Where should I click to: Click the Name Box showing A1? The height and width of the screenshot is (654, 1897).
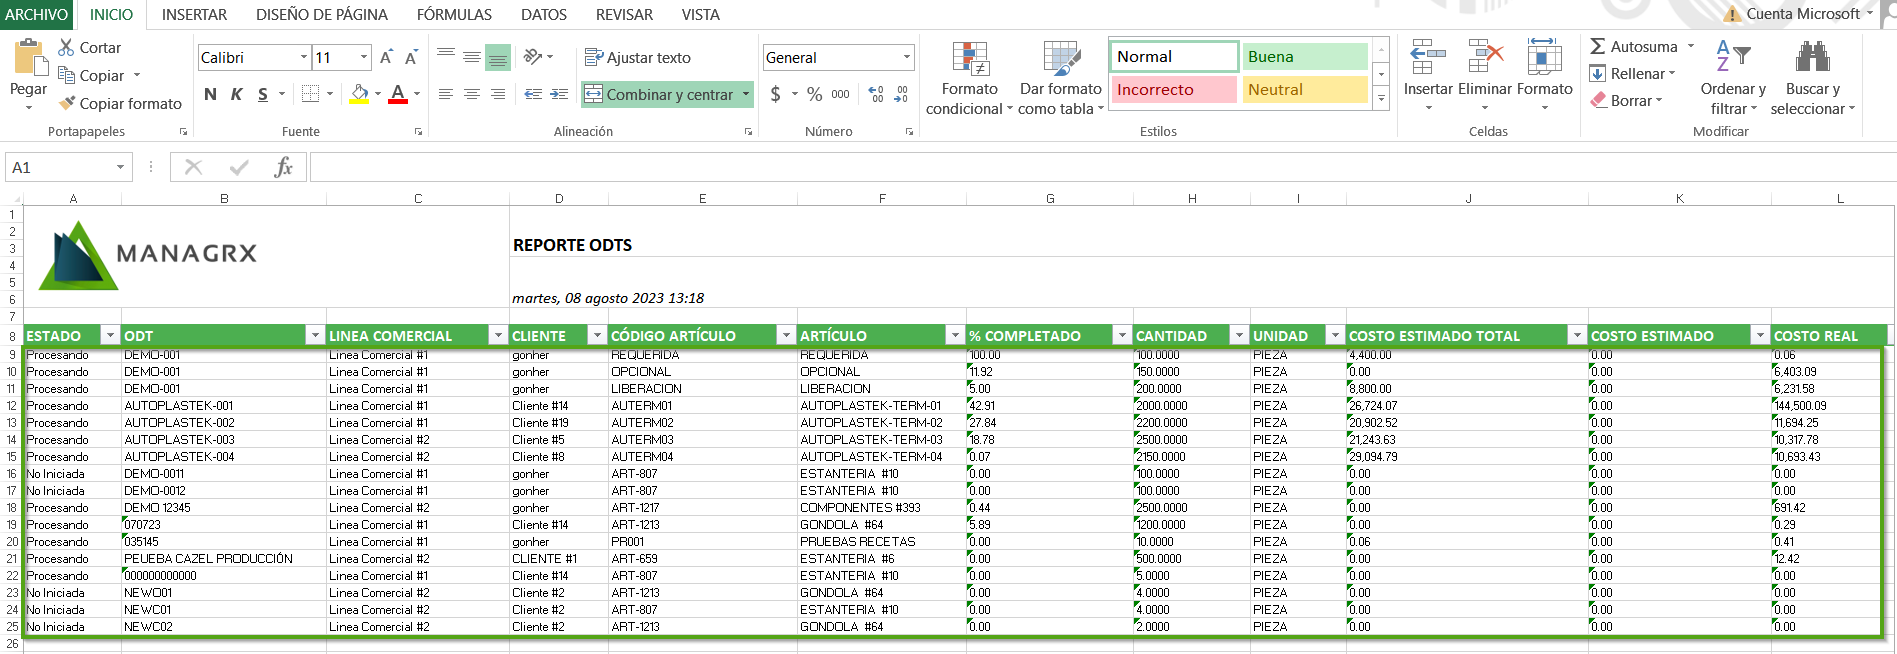(x=60, y=167)
